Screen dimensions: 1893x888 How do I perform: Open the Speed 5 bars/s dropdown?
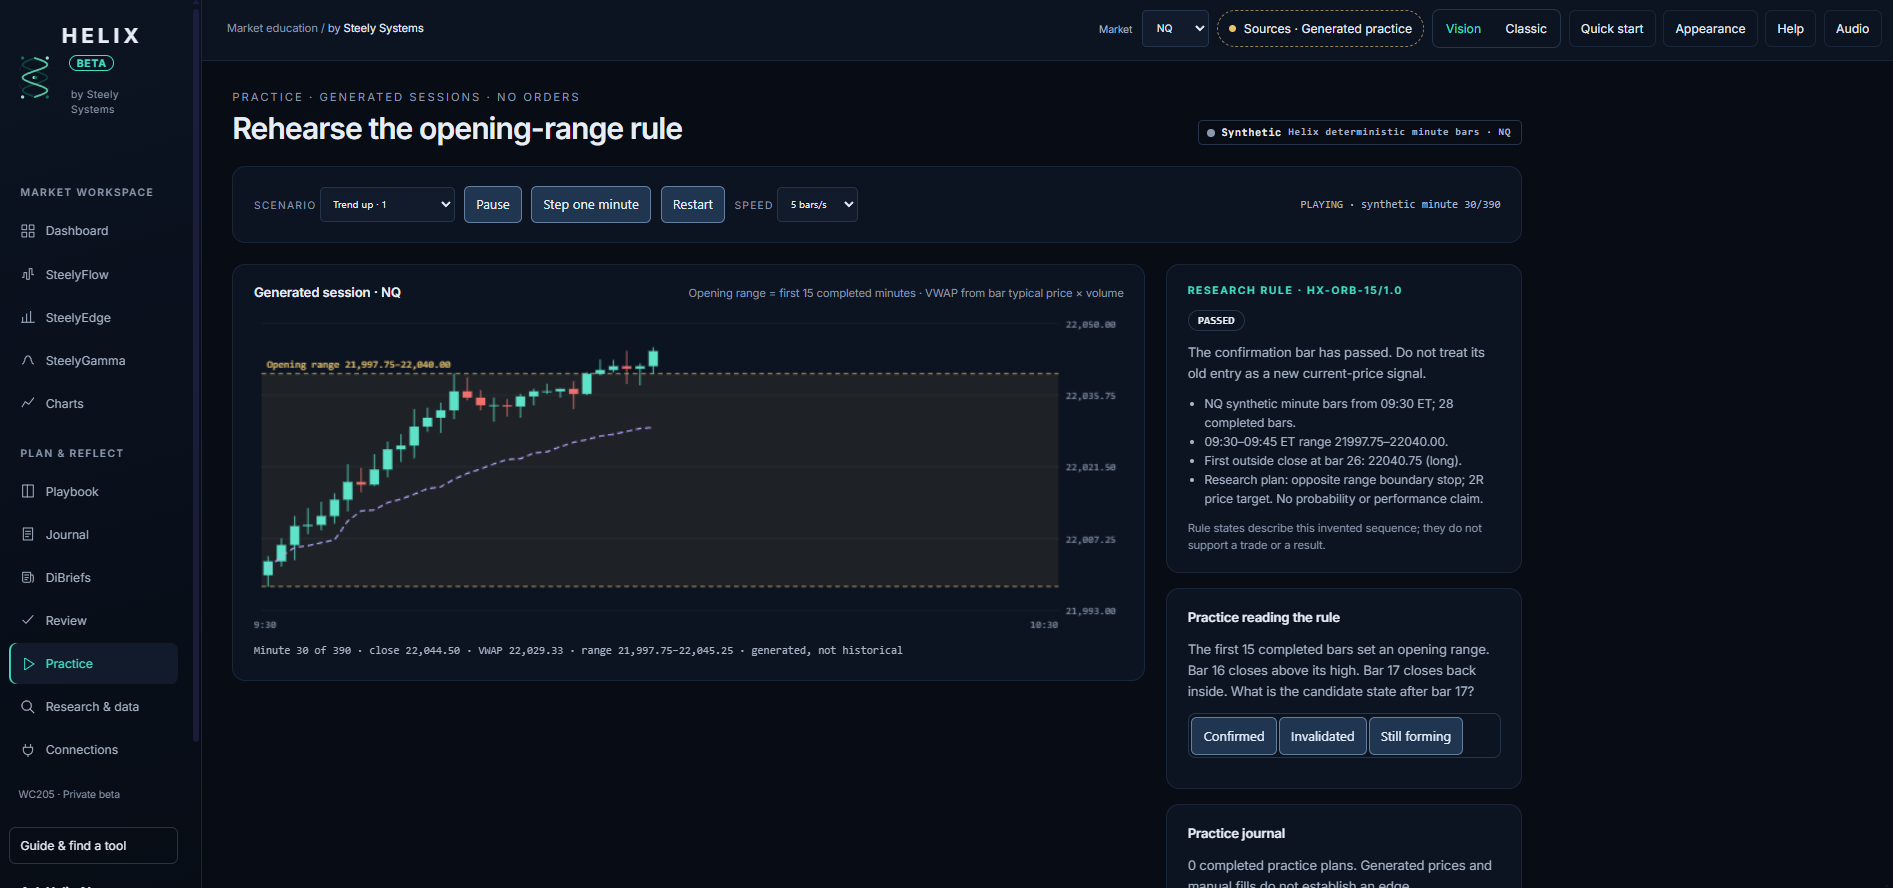(x=817, y=205)
